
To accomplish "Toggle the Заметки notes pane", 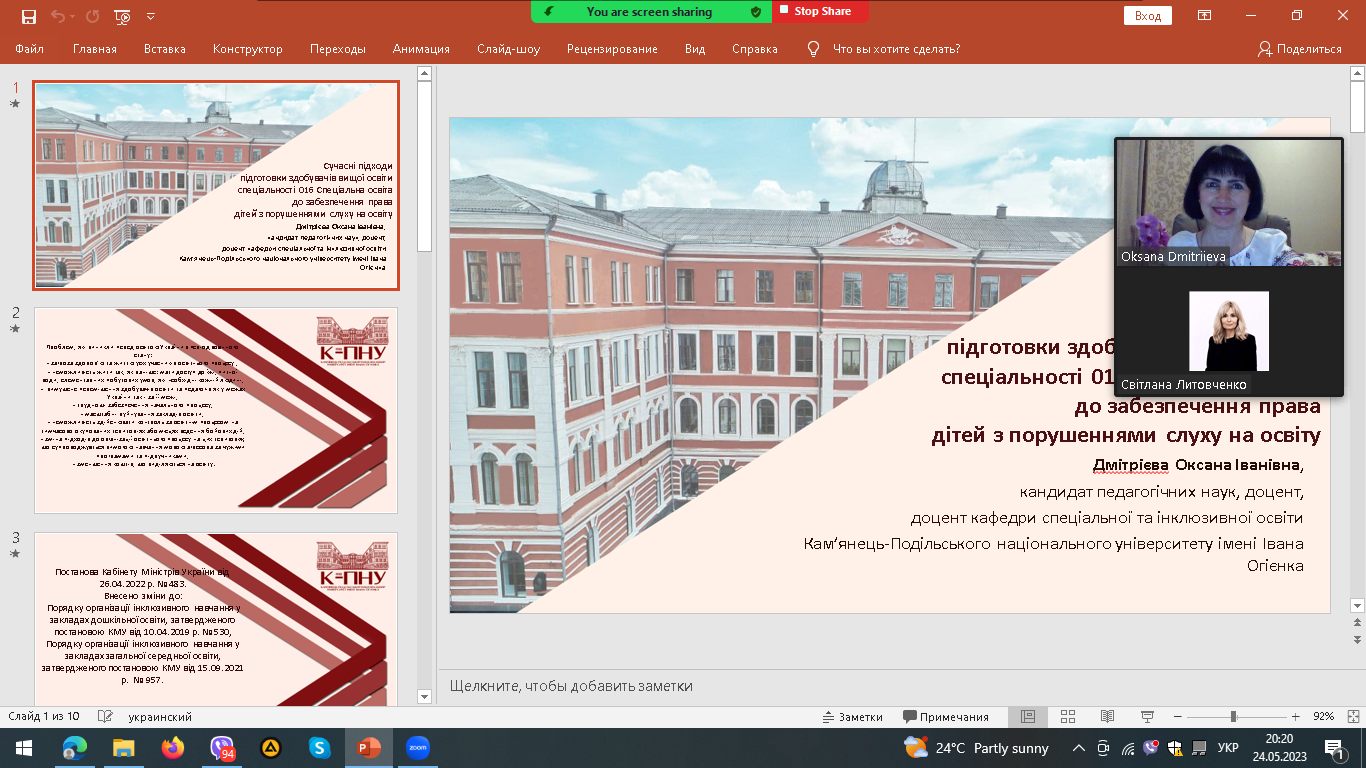I will tap(852, 717).
